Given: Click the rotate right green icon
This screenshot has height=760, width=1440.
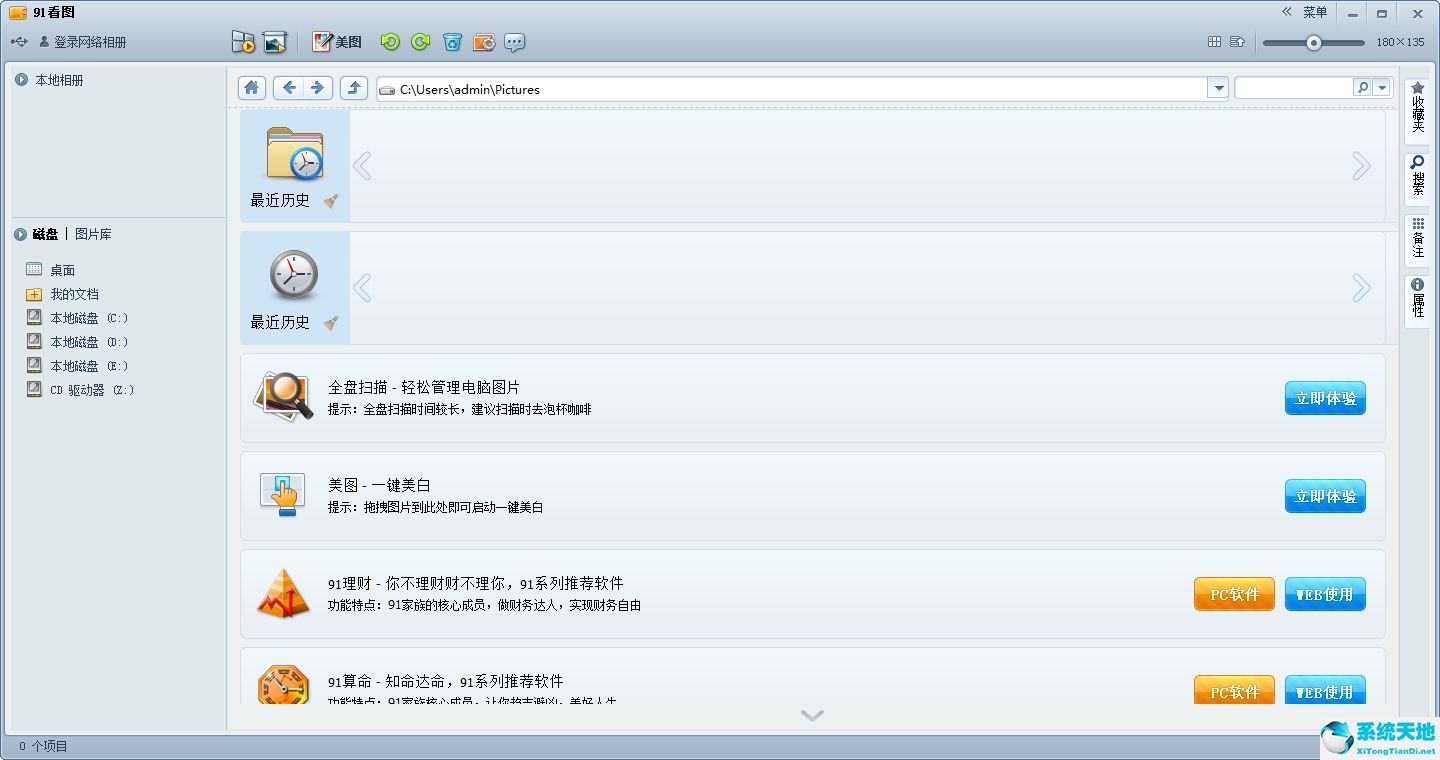Looking at the screenshot, I should click(421, 42).
